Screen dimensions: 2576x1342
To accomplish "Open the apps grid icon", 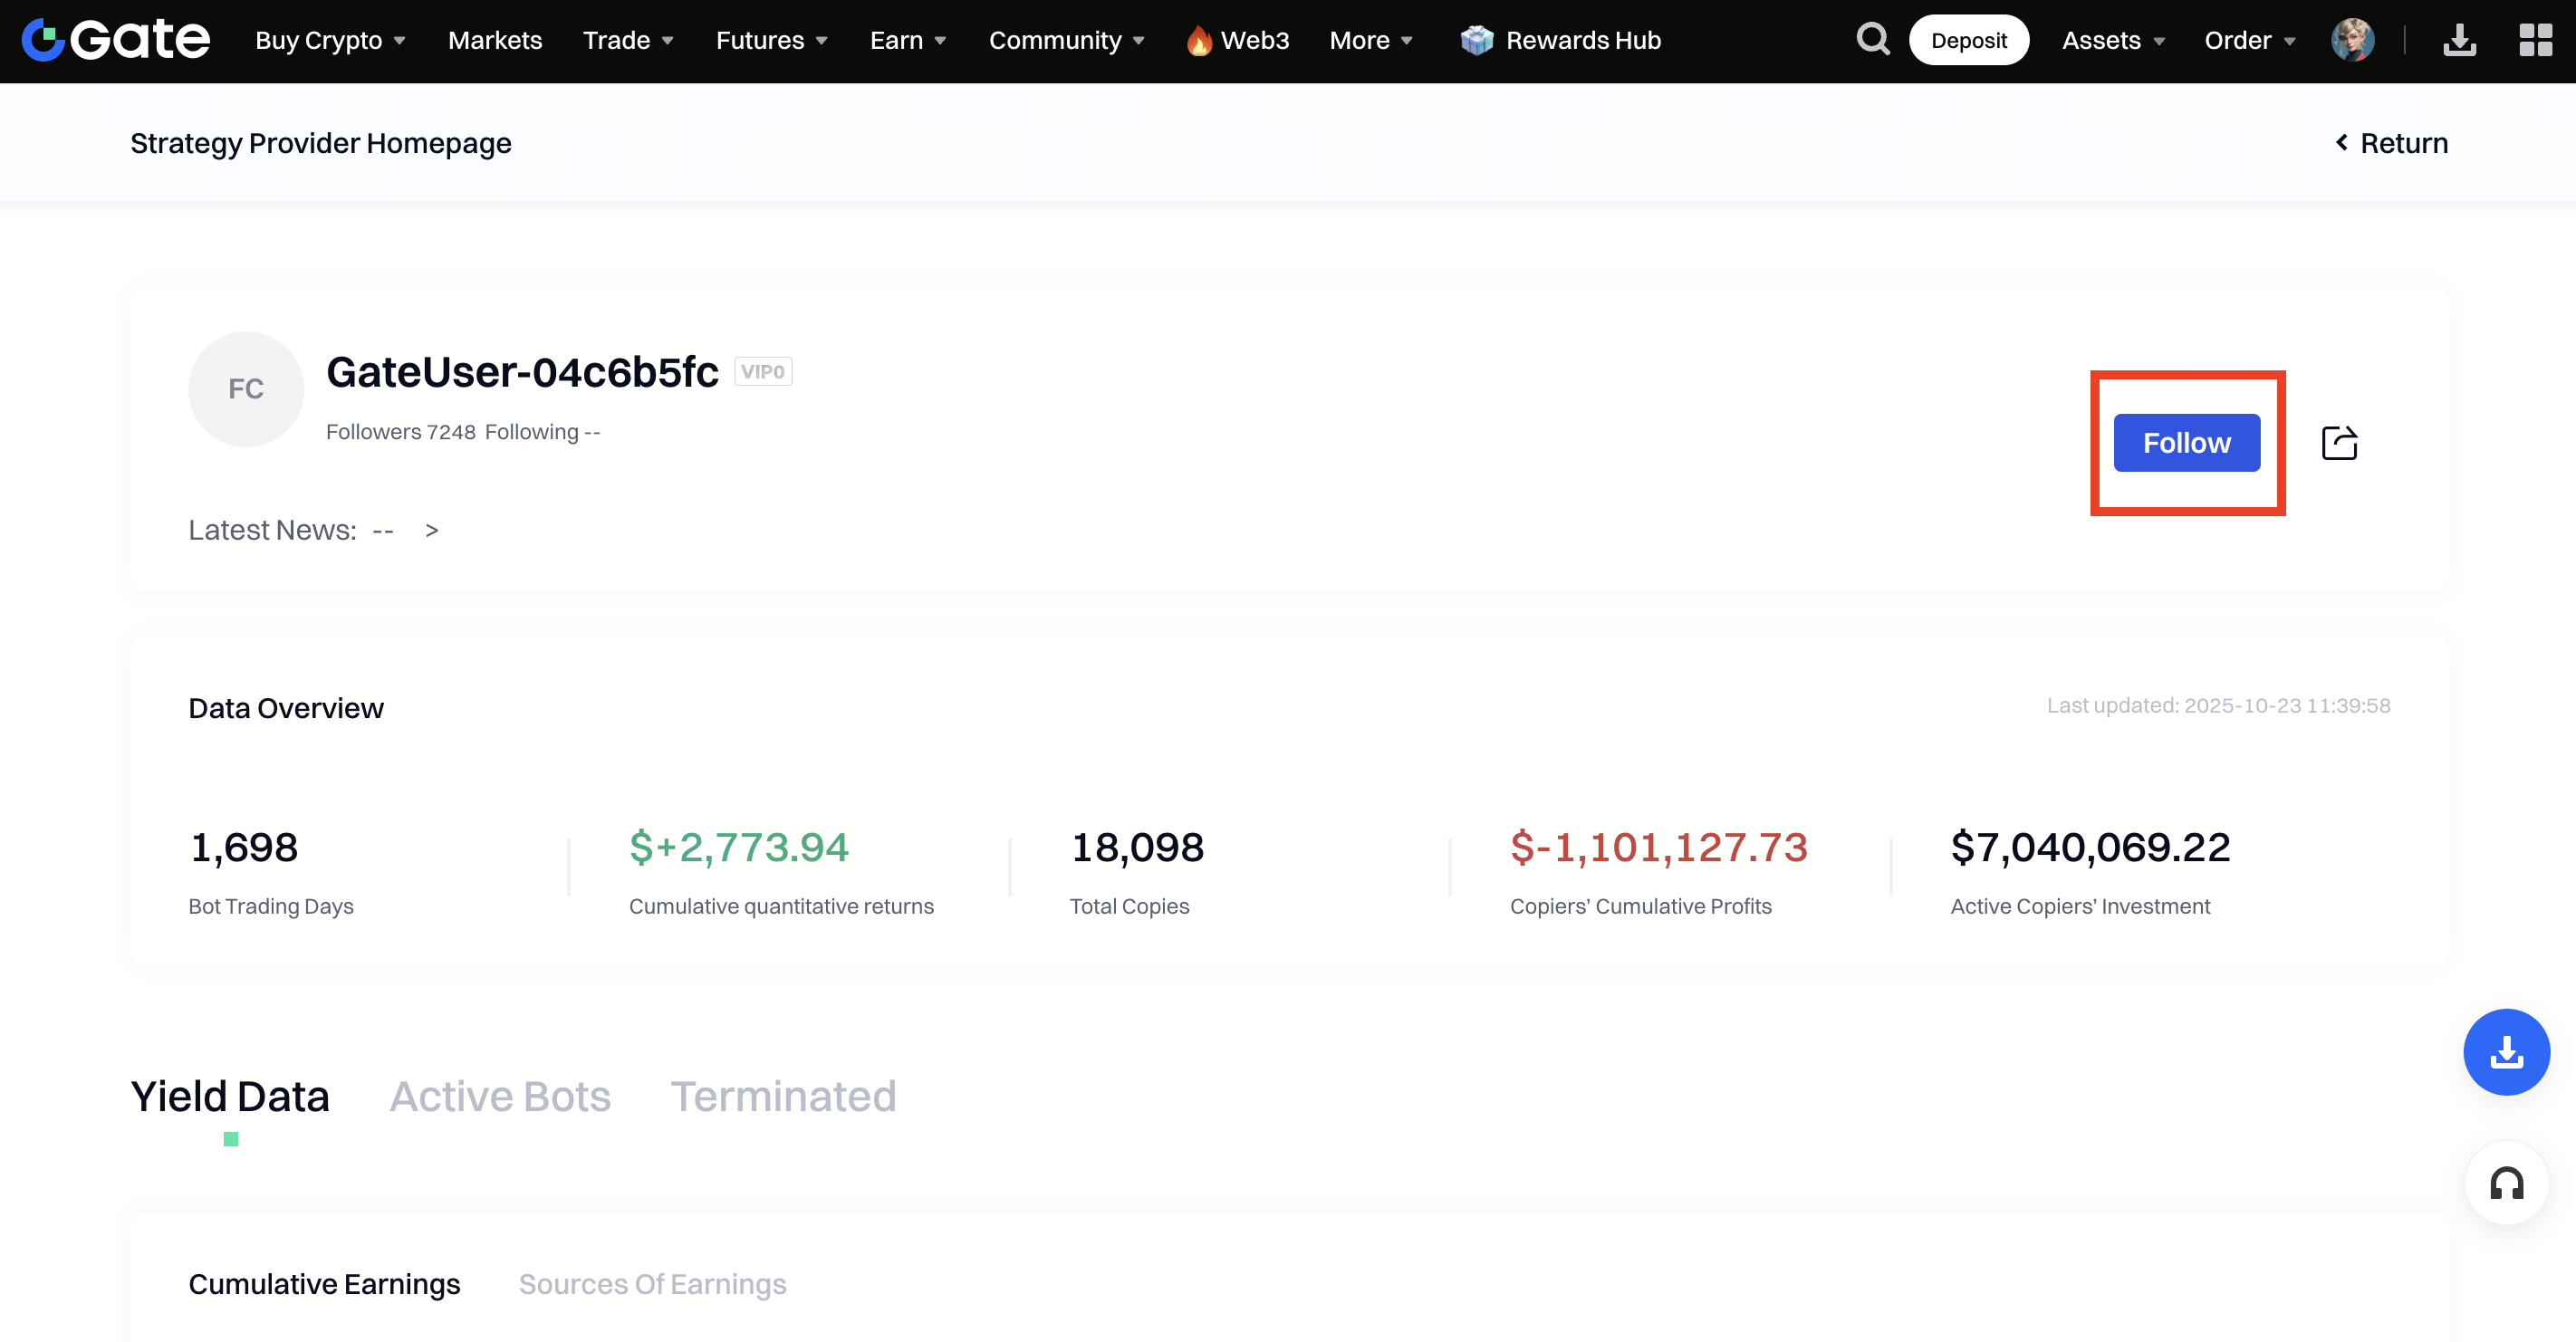I will [2535, 40].
